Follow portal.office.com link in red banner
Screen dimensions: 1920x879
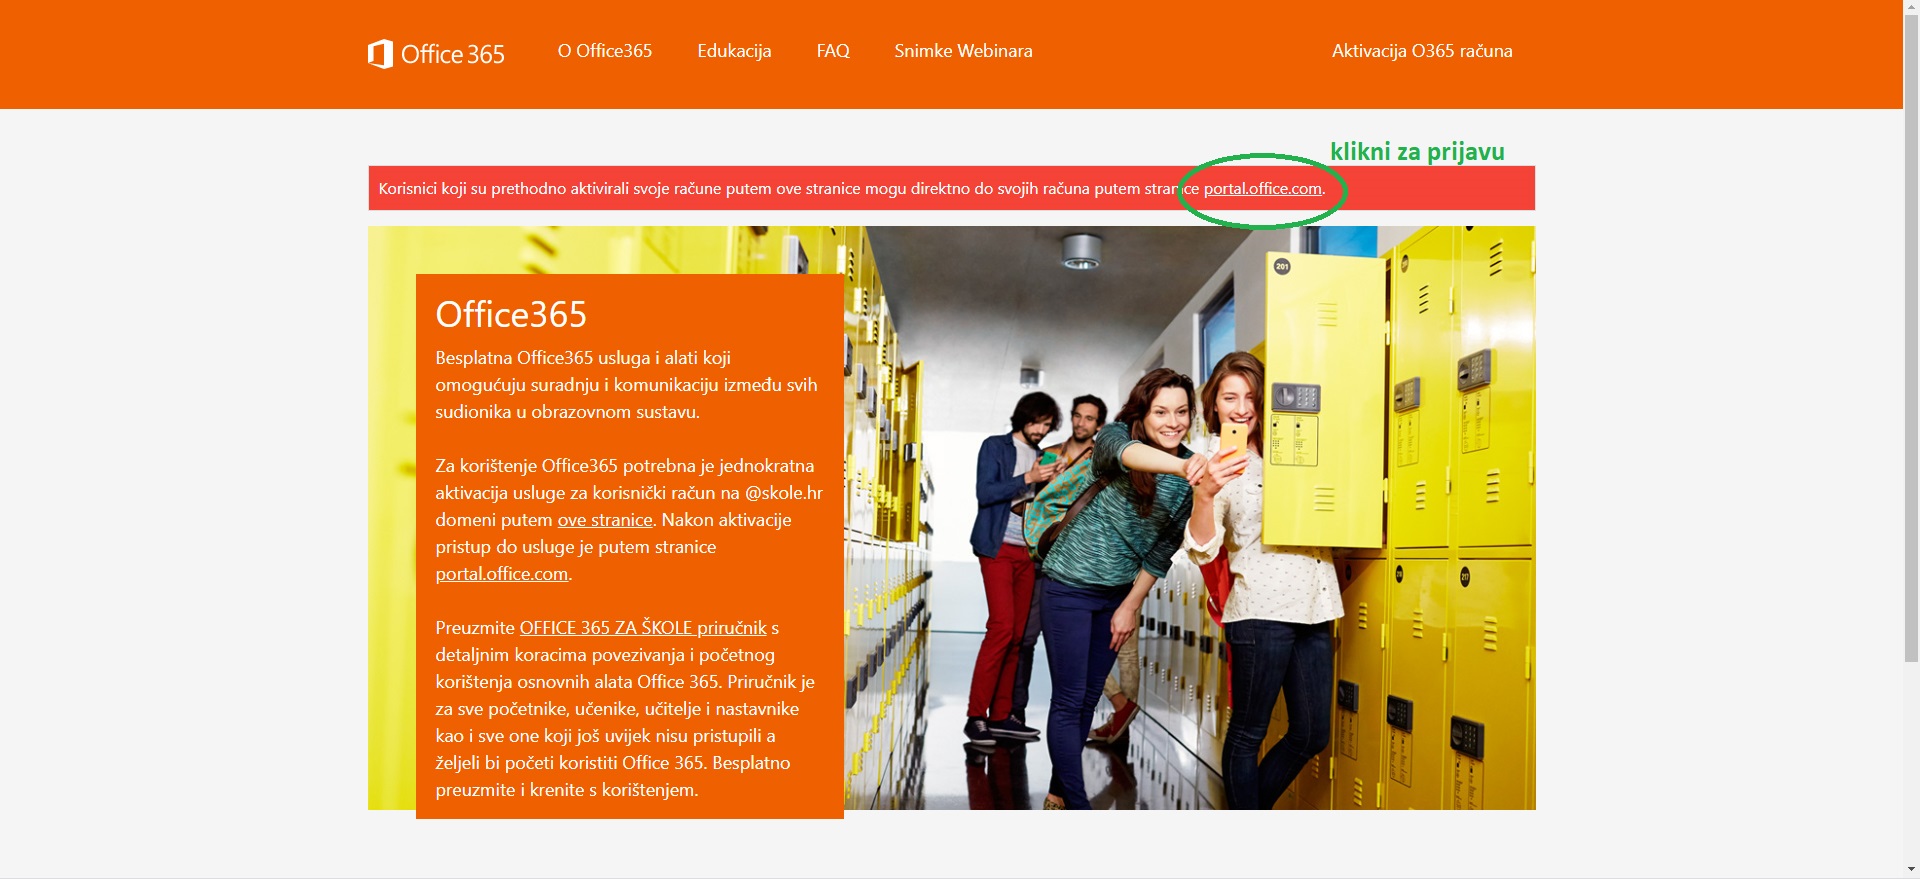1262,189
